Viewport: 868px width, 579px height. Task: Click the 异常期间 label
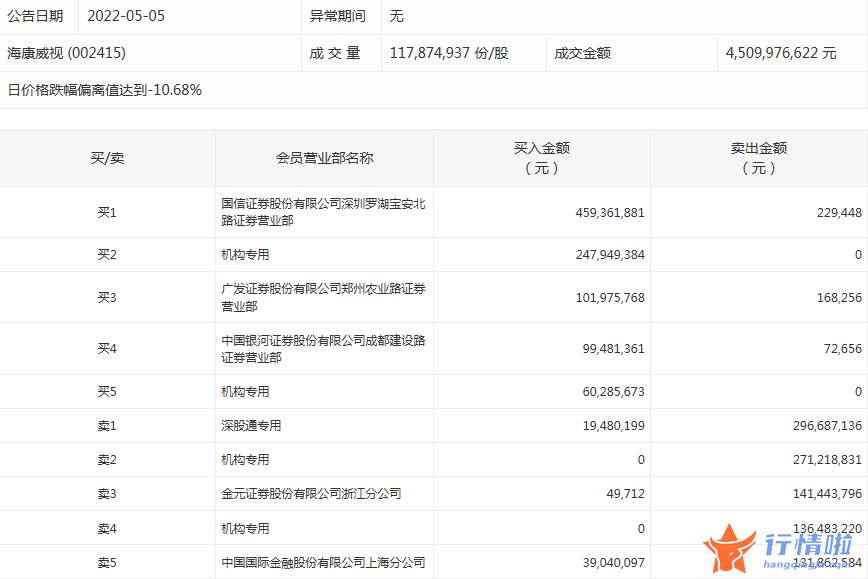coord(338,16)
